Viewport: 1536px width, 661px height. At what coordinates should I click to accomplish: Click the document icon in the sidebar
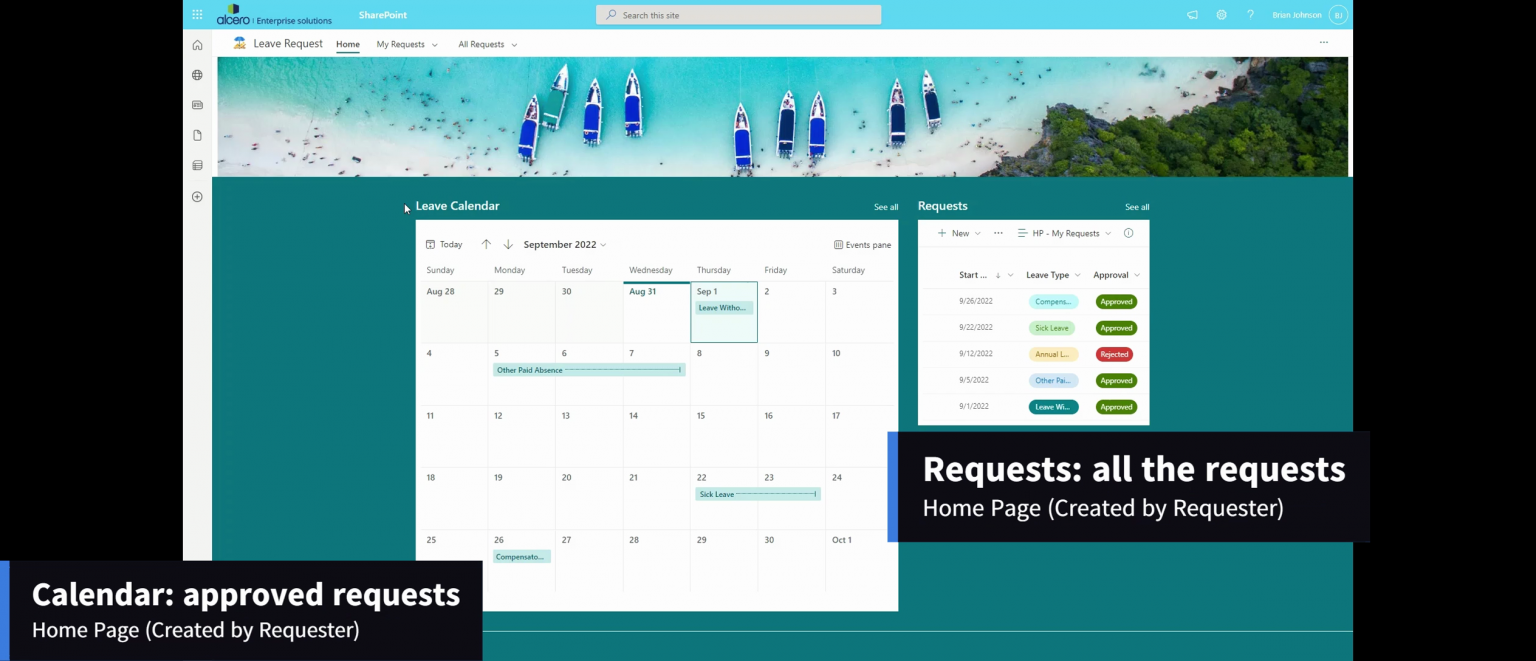click(x=197, y=134)
